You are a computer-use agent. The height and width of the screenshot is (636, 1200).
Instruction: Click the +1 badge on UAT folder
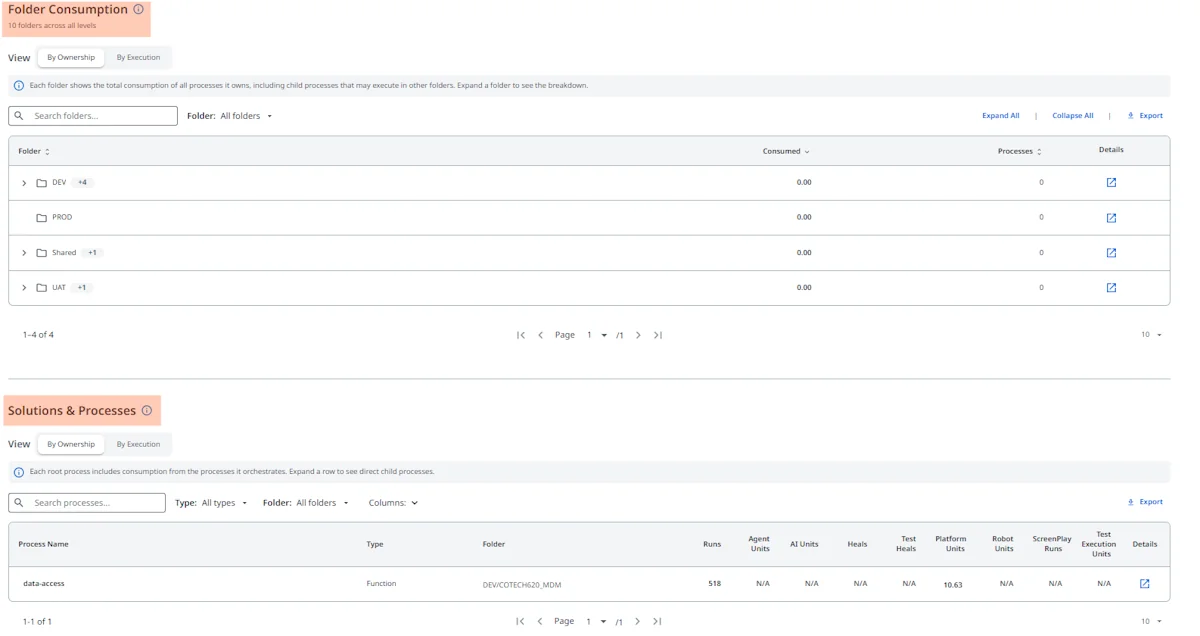coord(82,288)
